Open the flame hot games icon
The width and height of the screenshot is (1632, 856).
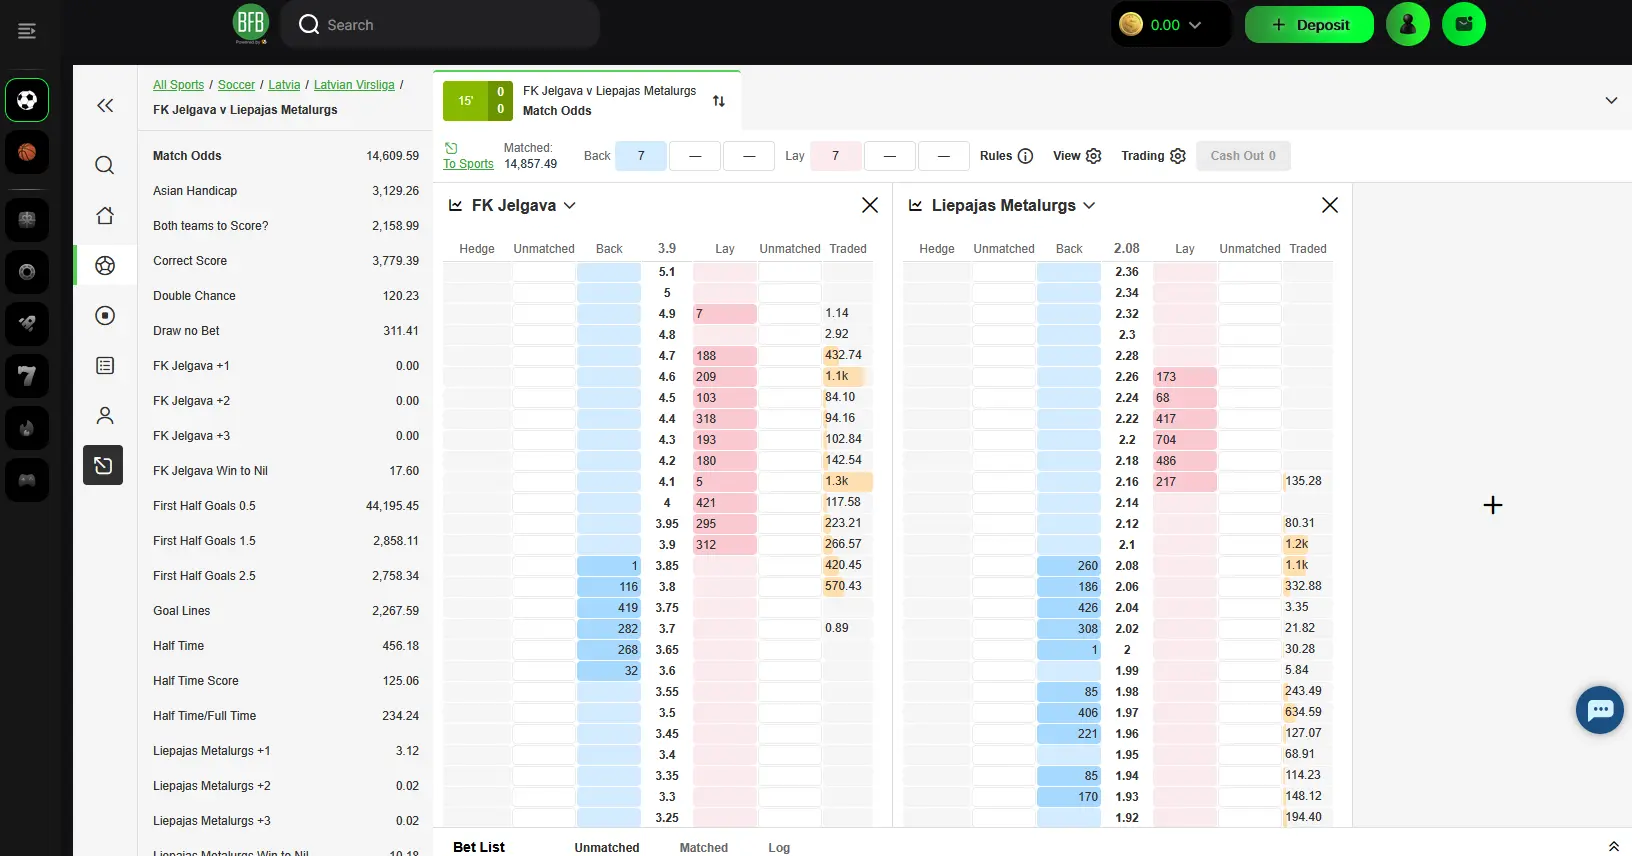pyautogui.click(x=27, y=428)
